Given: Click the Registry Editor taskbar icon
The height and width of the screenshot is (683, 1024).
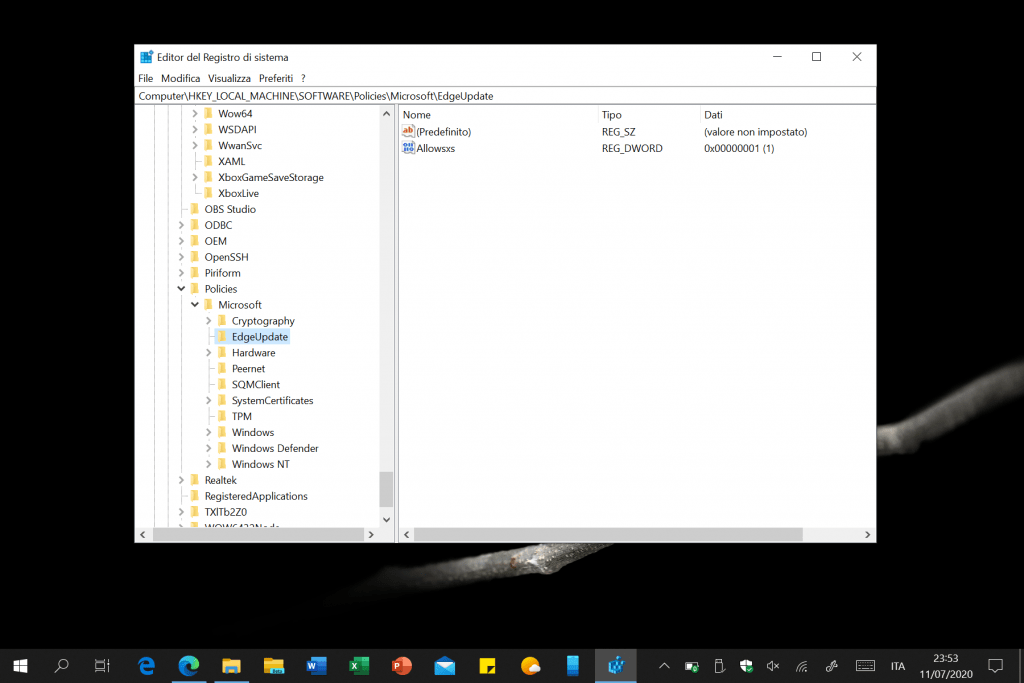Looking at the screenshot, I should tap(616, 665).
